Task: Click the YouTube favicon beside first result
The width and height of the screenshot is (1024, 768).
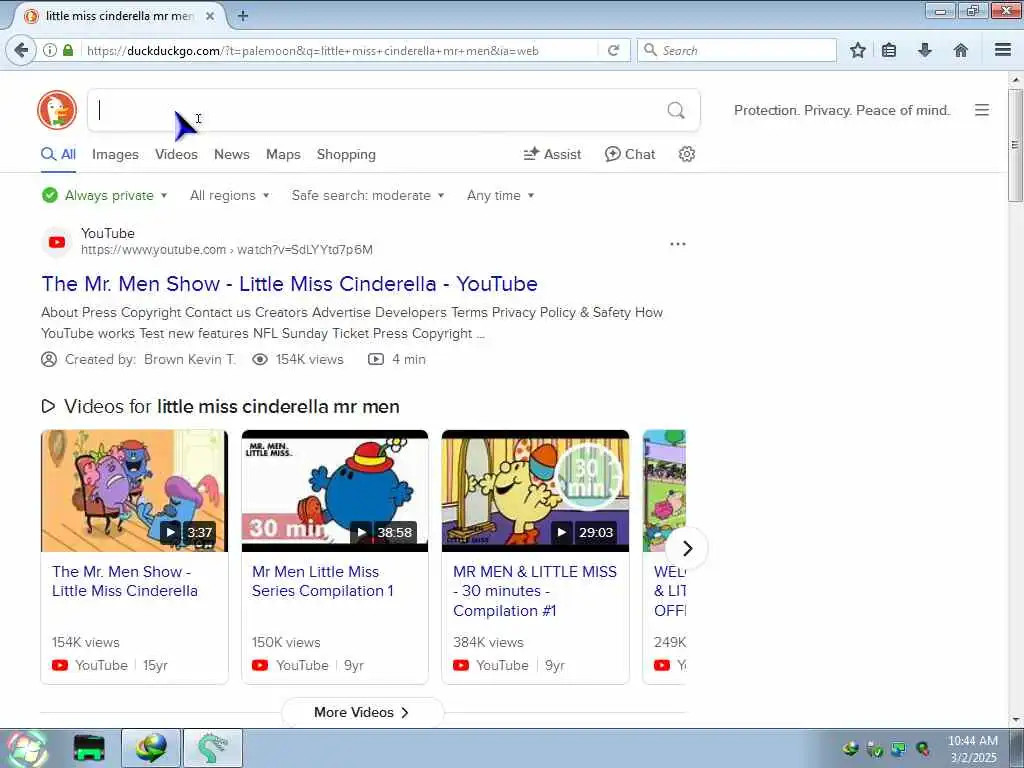Action: coord(57,242)
